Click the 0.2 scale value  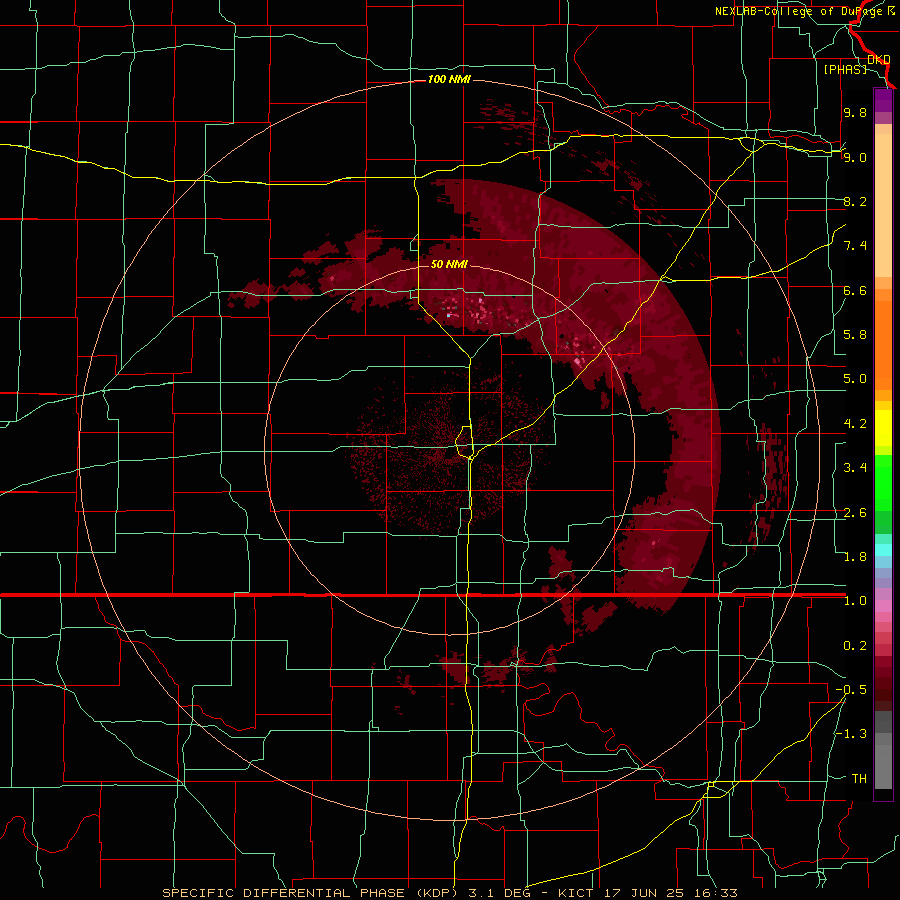(855, 646)
